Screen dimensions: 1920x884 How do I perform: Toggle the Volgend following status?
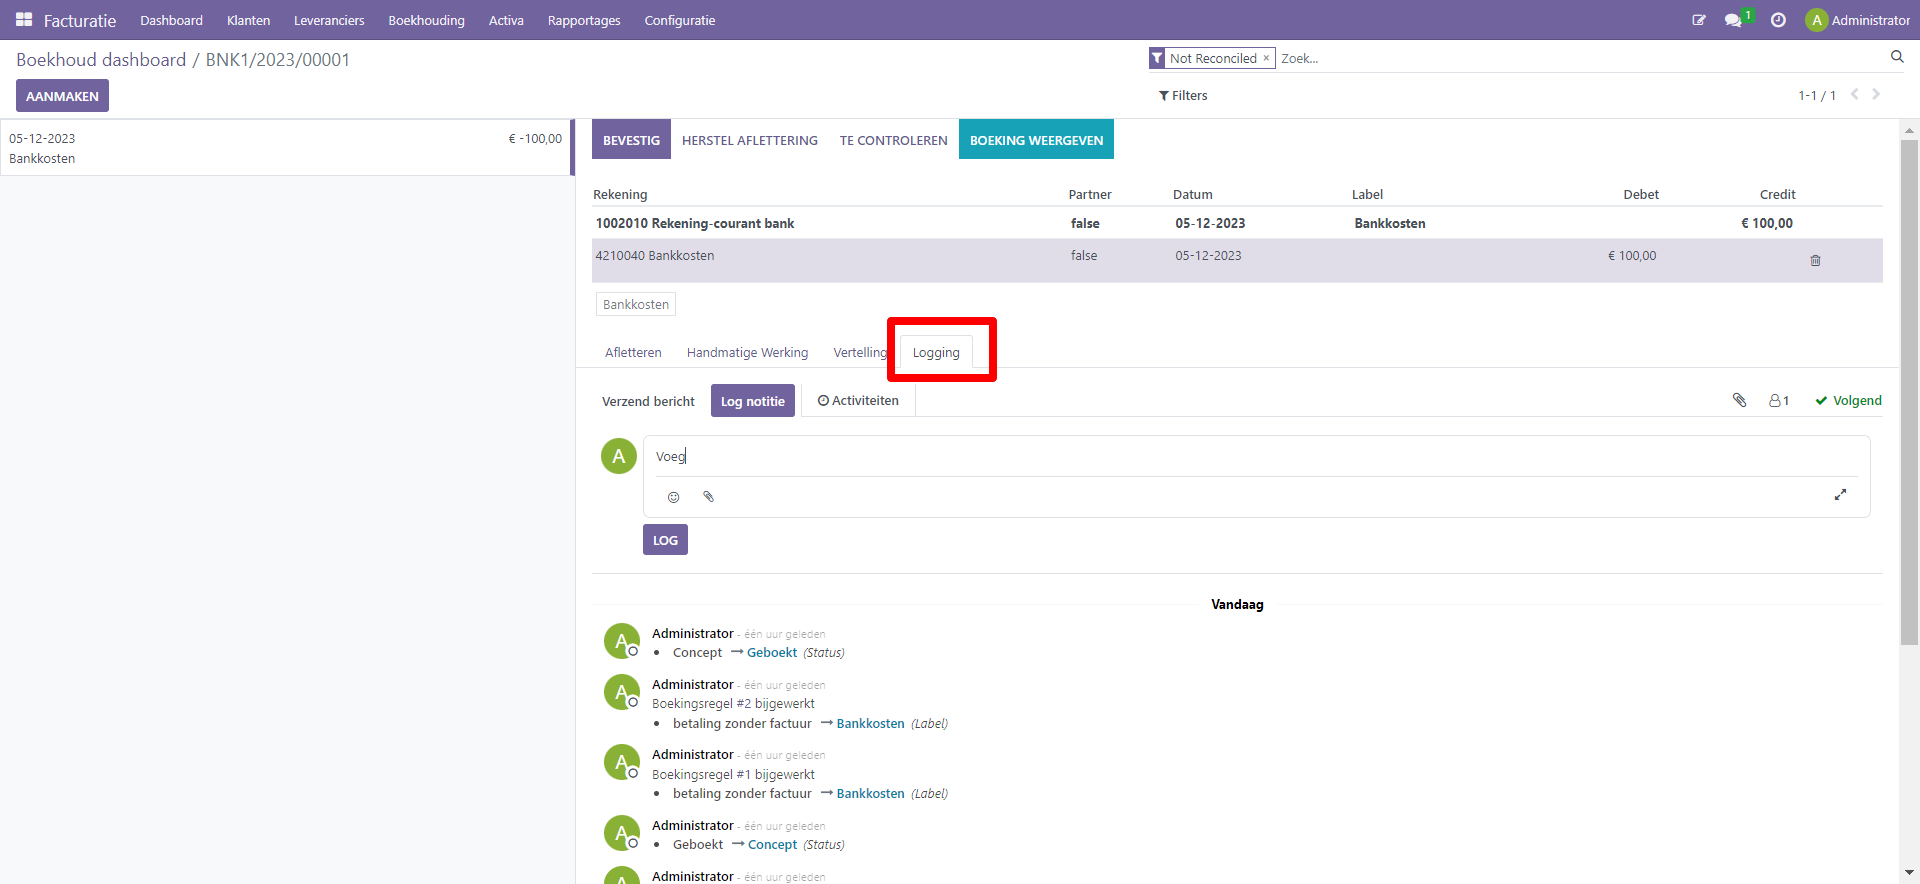pyautogui.click(x=1848, y=401)
